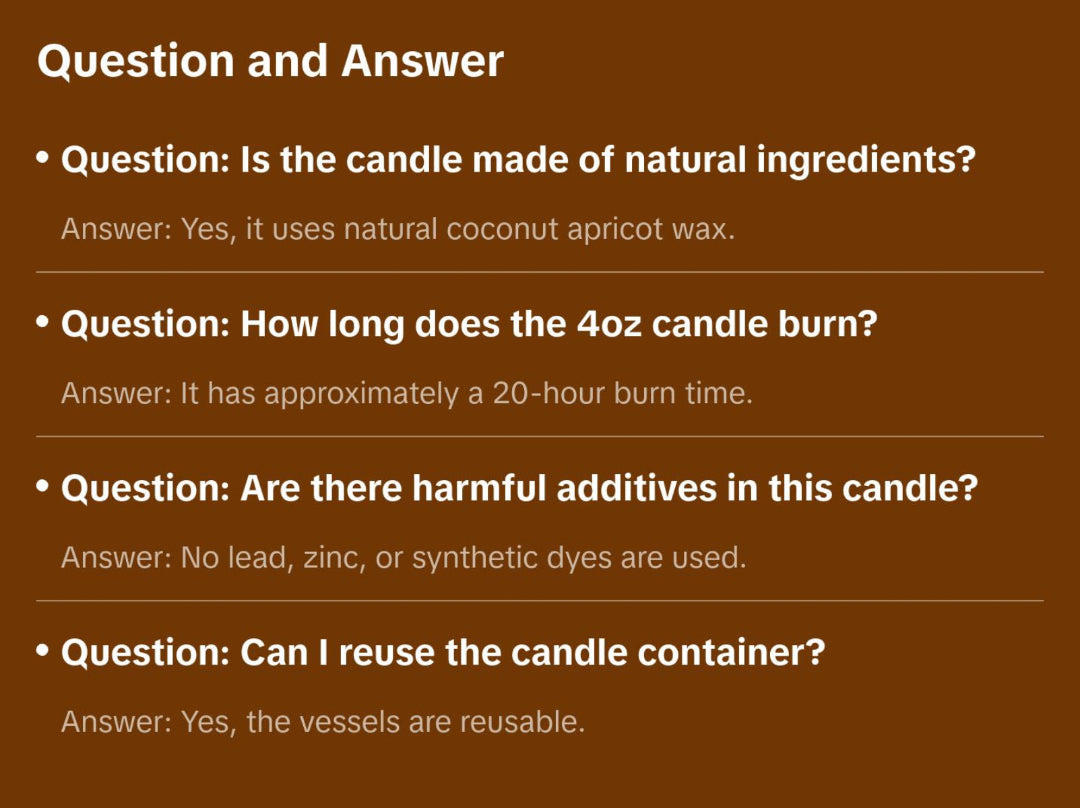Click the answer beginning "No lead, zinc"
This screenshot has height=808, width=1080.
[403, 557]
